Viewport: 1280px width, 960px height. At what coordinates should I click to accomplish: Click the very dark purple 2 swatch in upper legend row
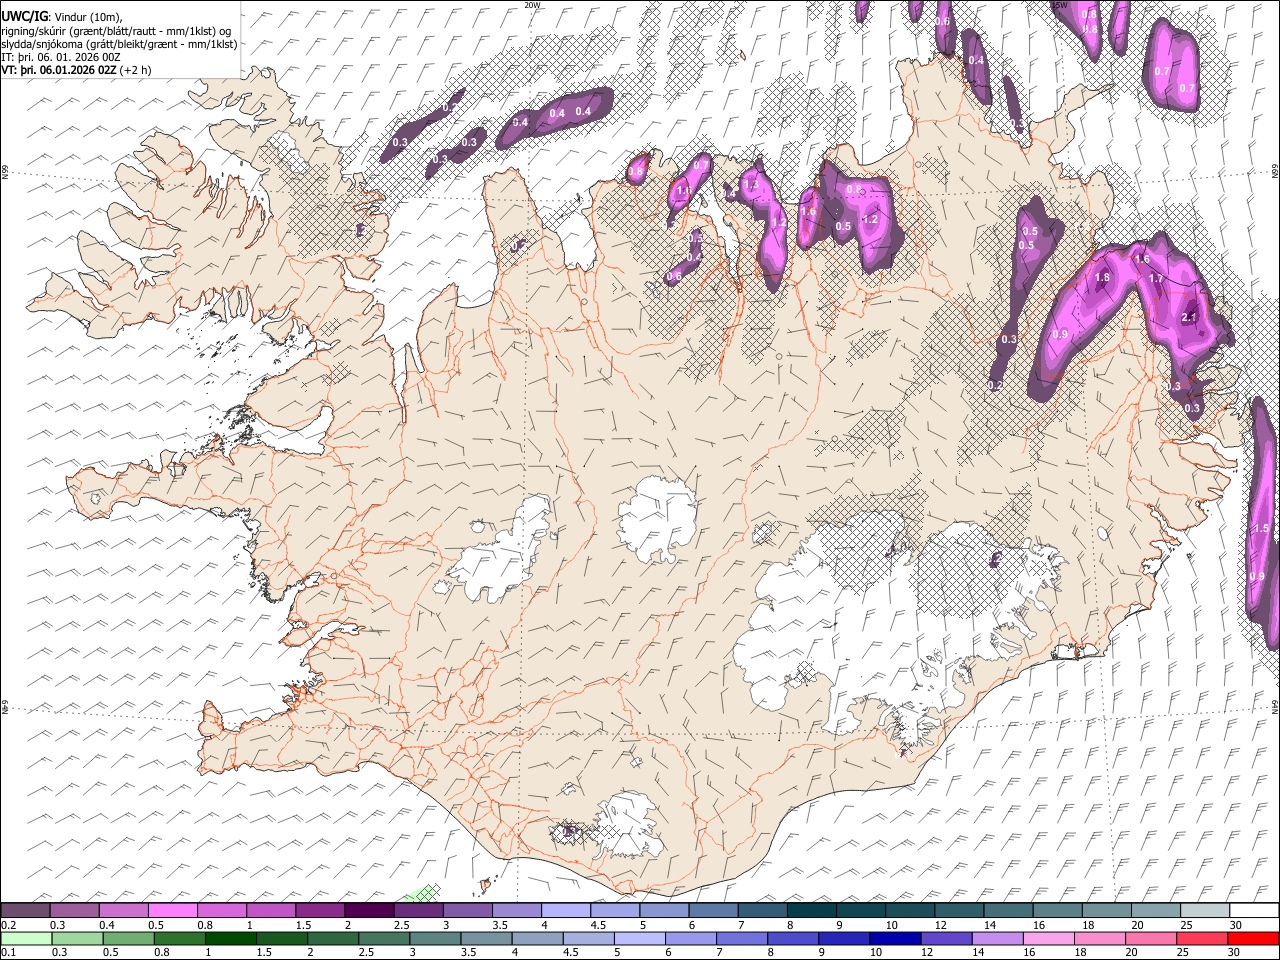[370, 911]
